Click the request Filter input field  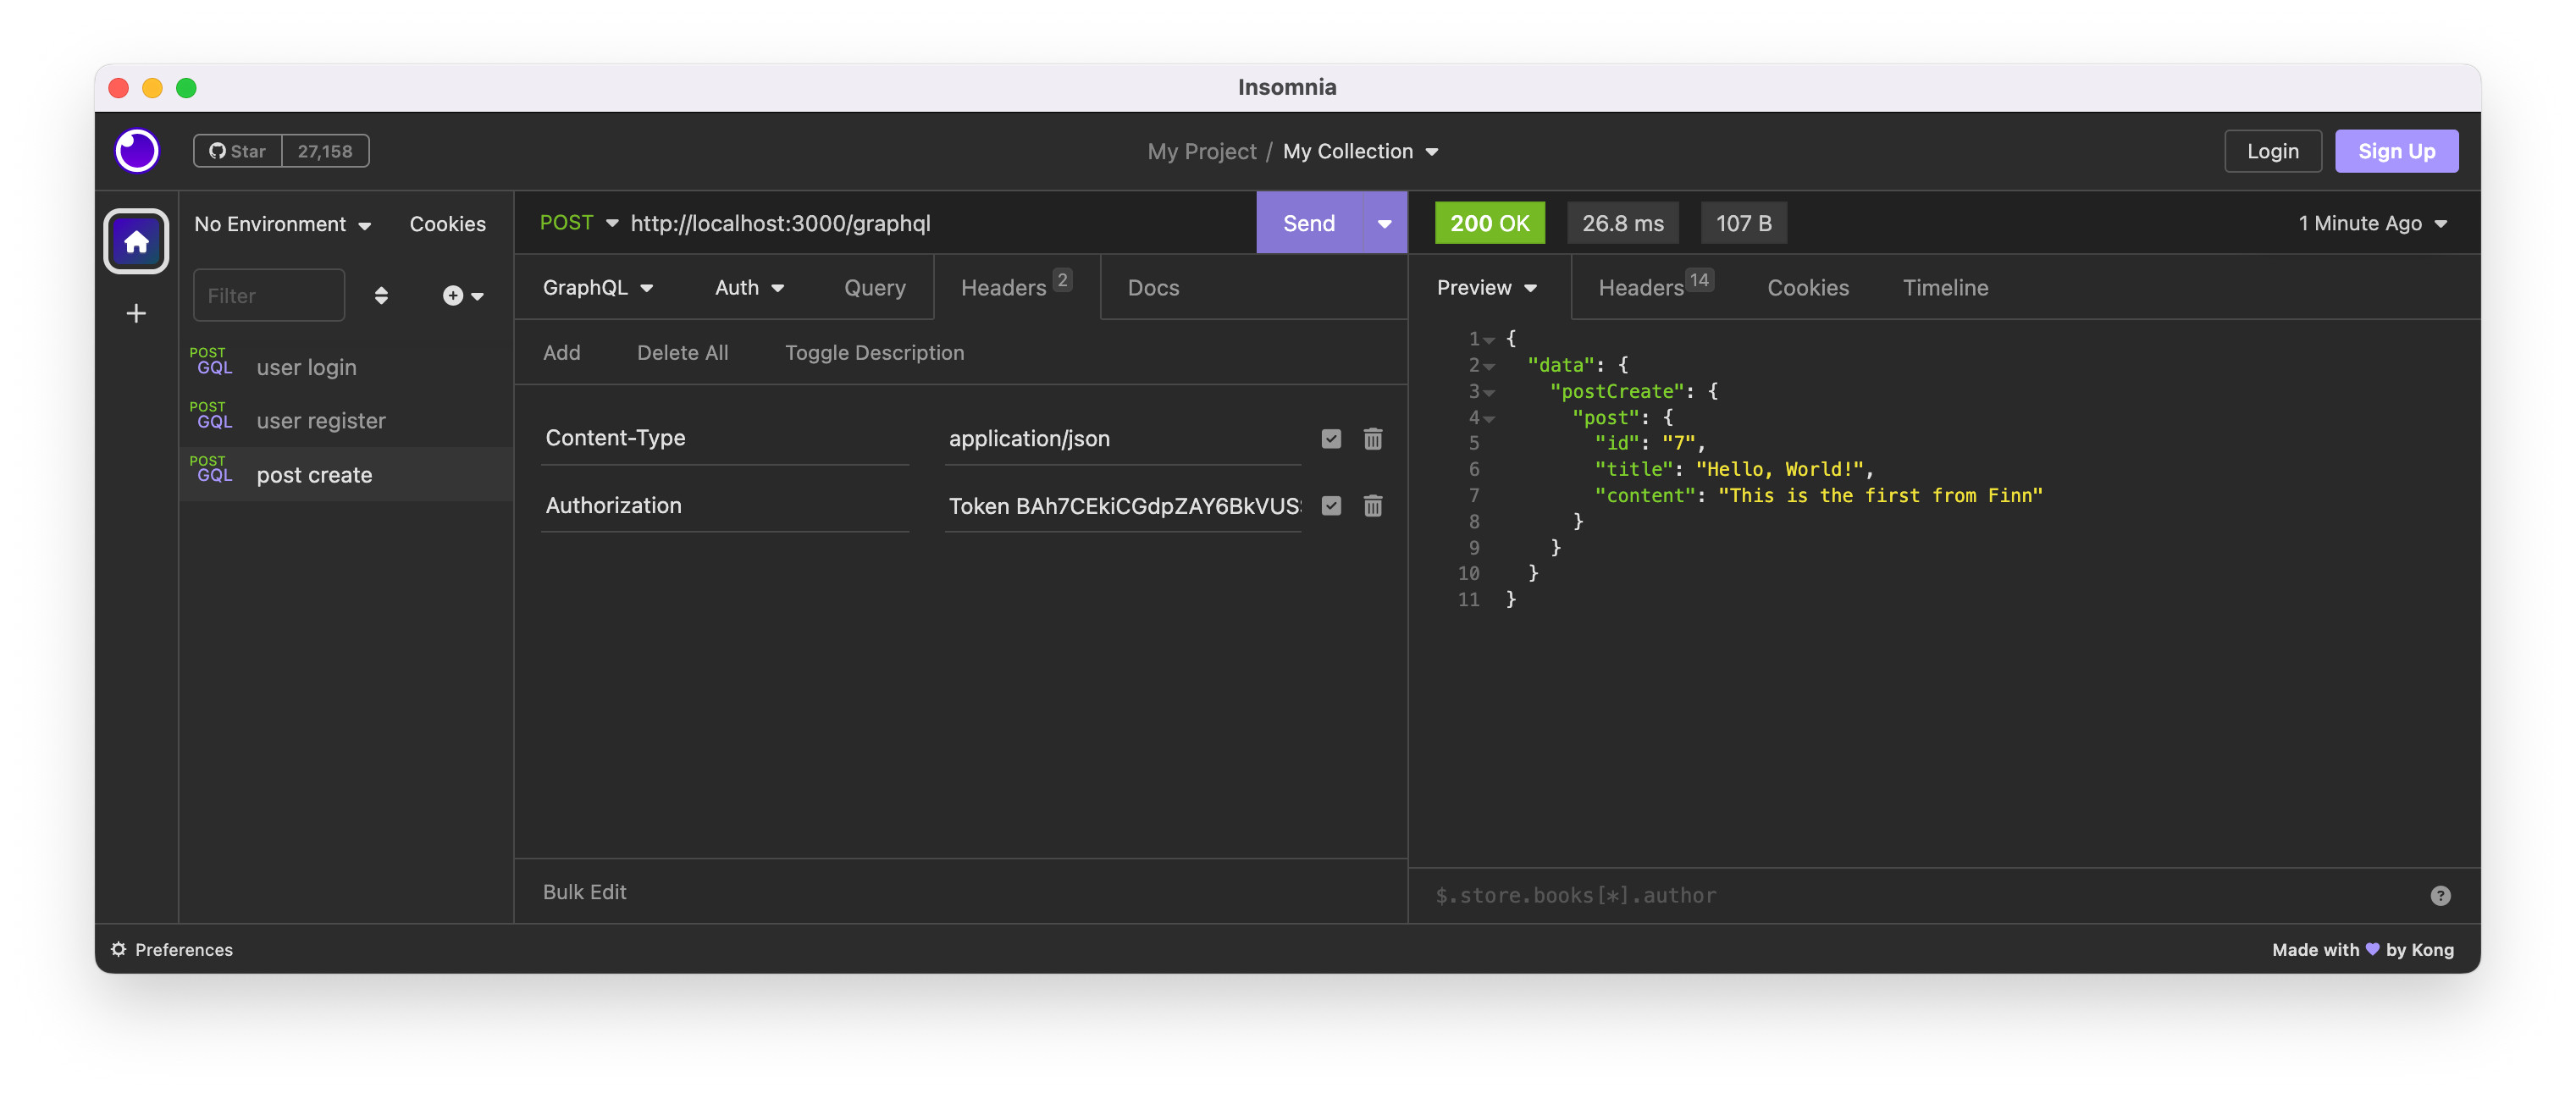(268, 296)
